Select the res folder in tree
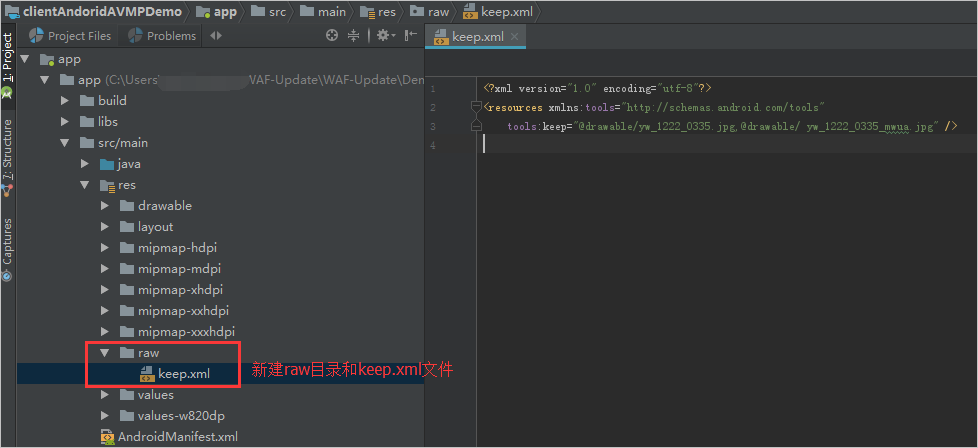The width and height of the screenshot is (978, 448). point(117,185)
